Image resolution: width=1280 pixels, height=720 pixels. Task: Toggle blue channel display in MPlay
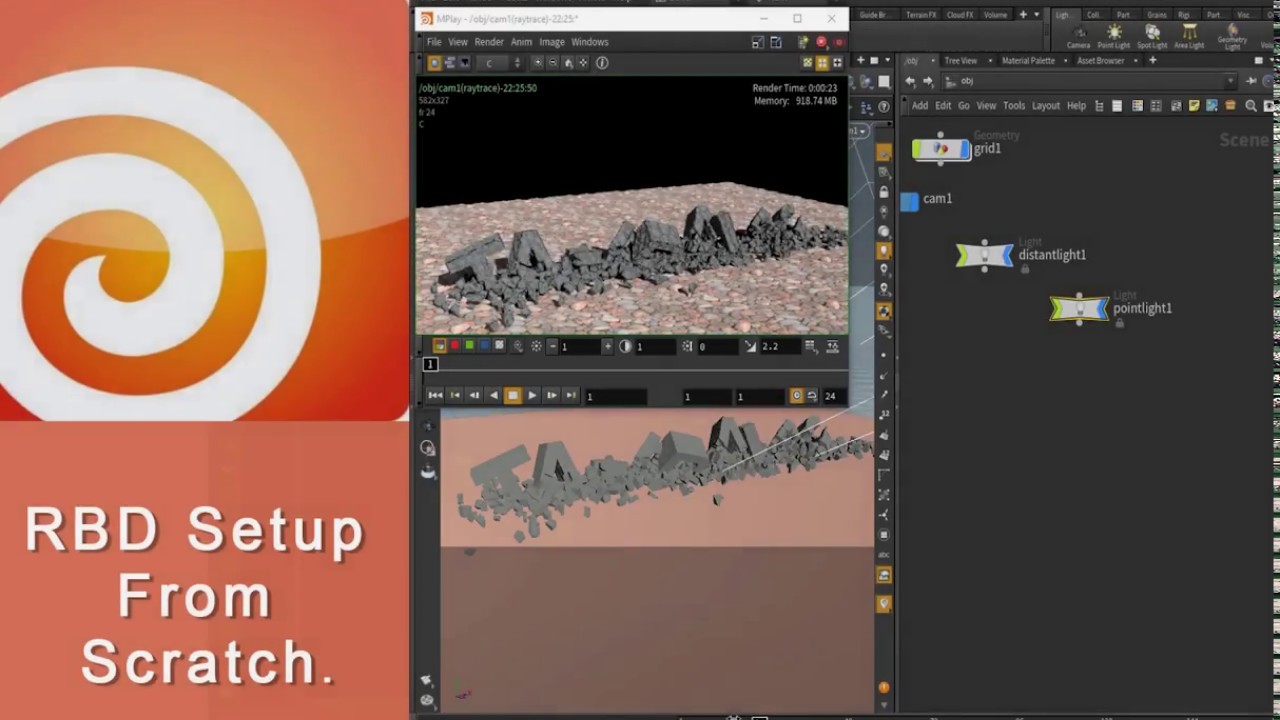[x=485, y=346]
